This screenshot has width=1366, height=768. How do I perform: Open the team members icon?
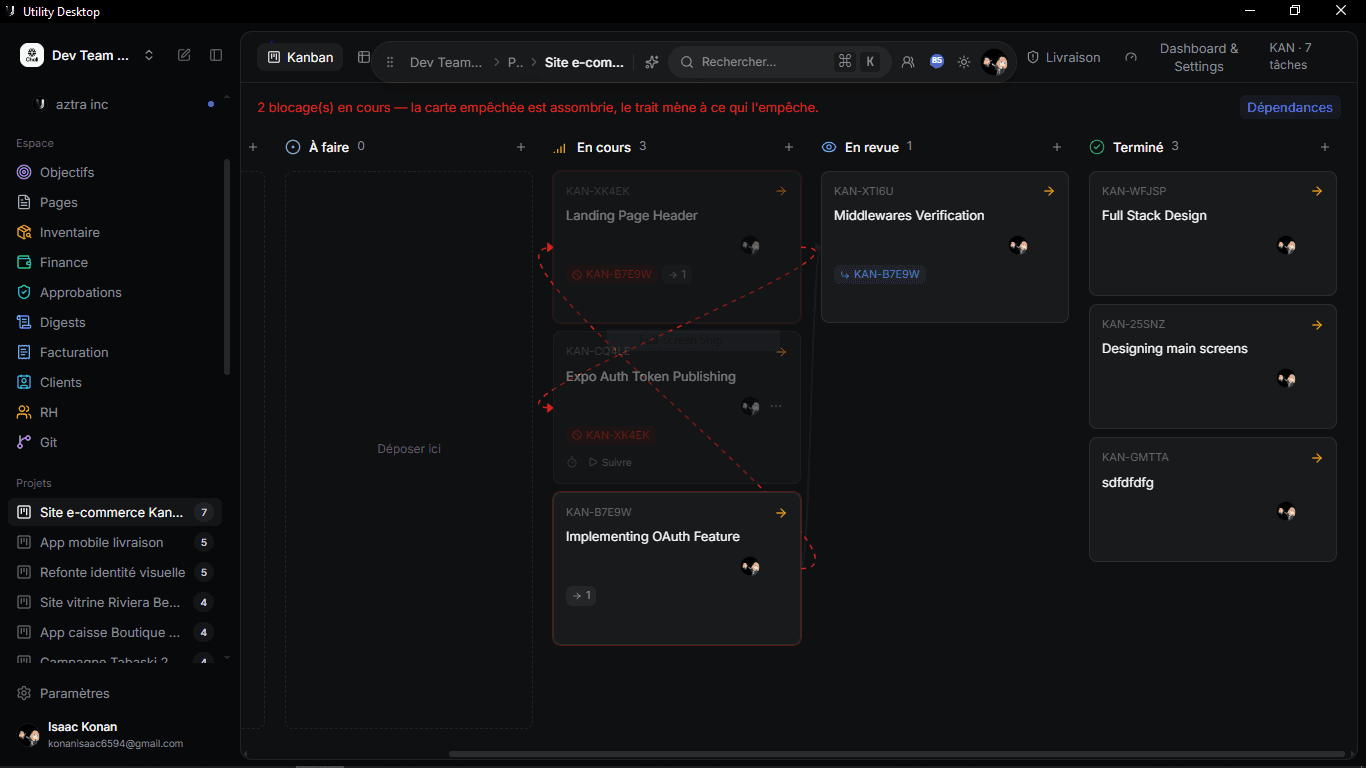click(908, 62)
